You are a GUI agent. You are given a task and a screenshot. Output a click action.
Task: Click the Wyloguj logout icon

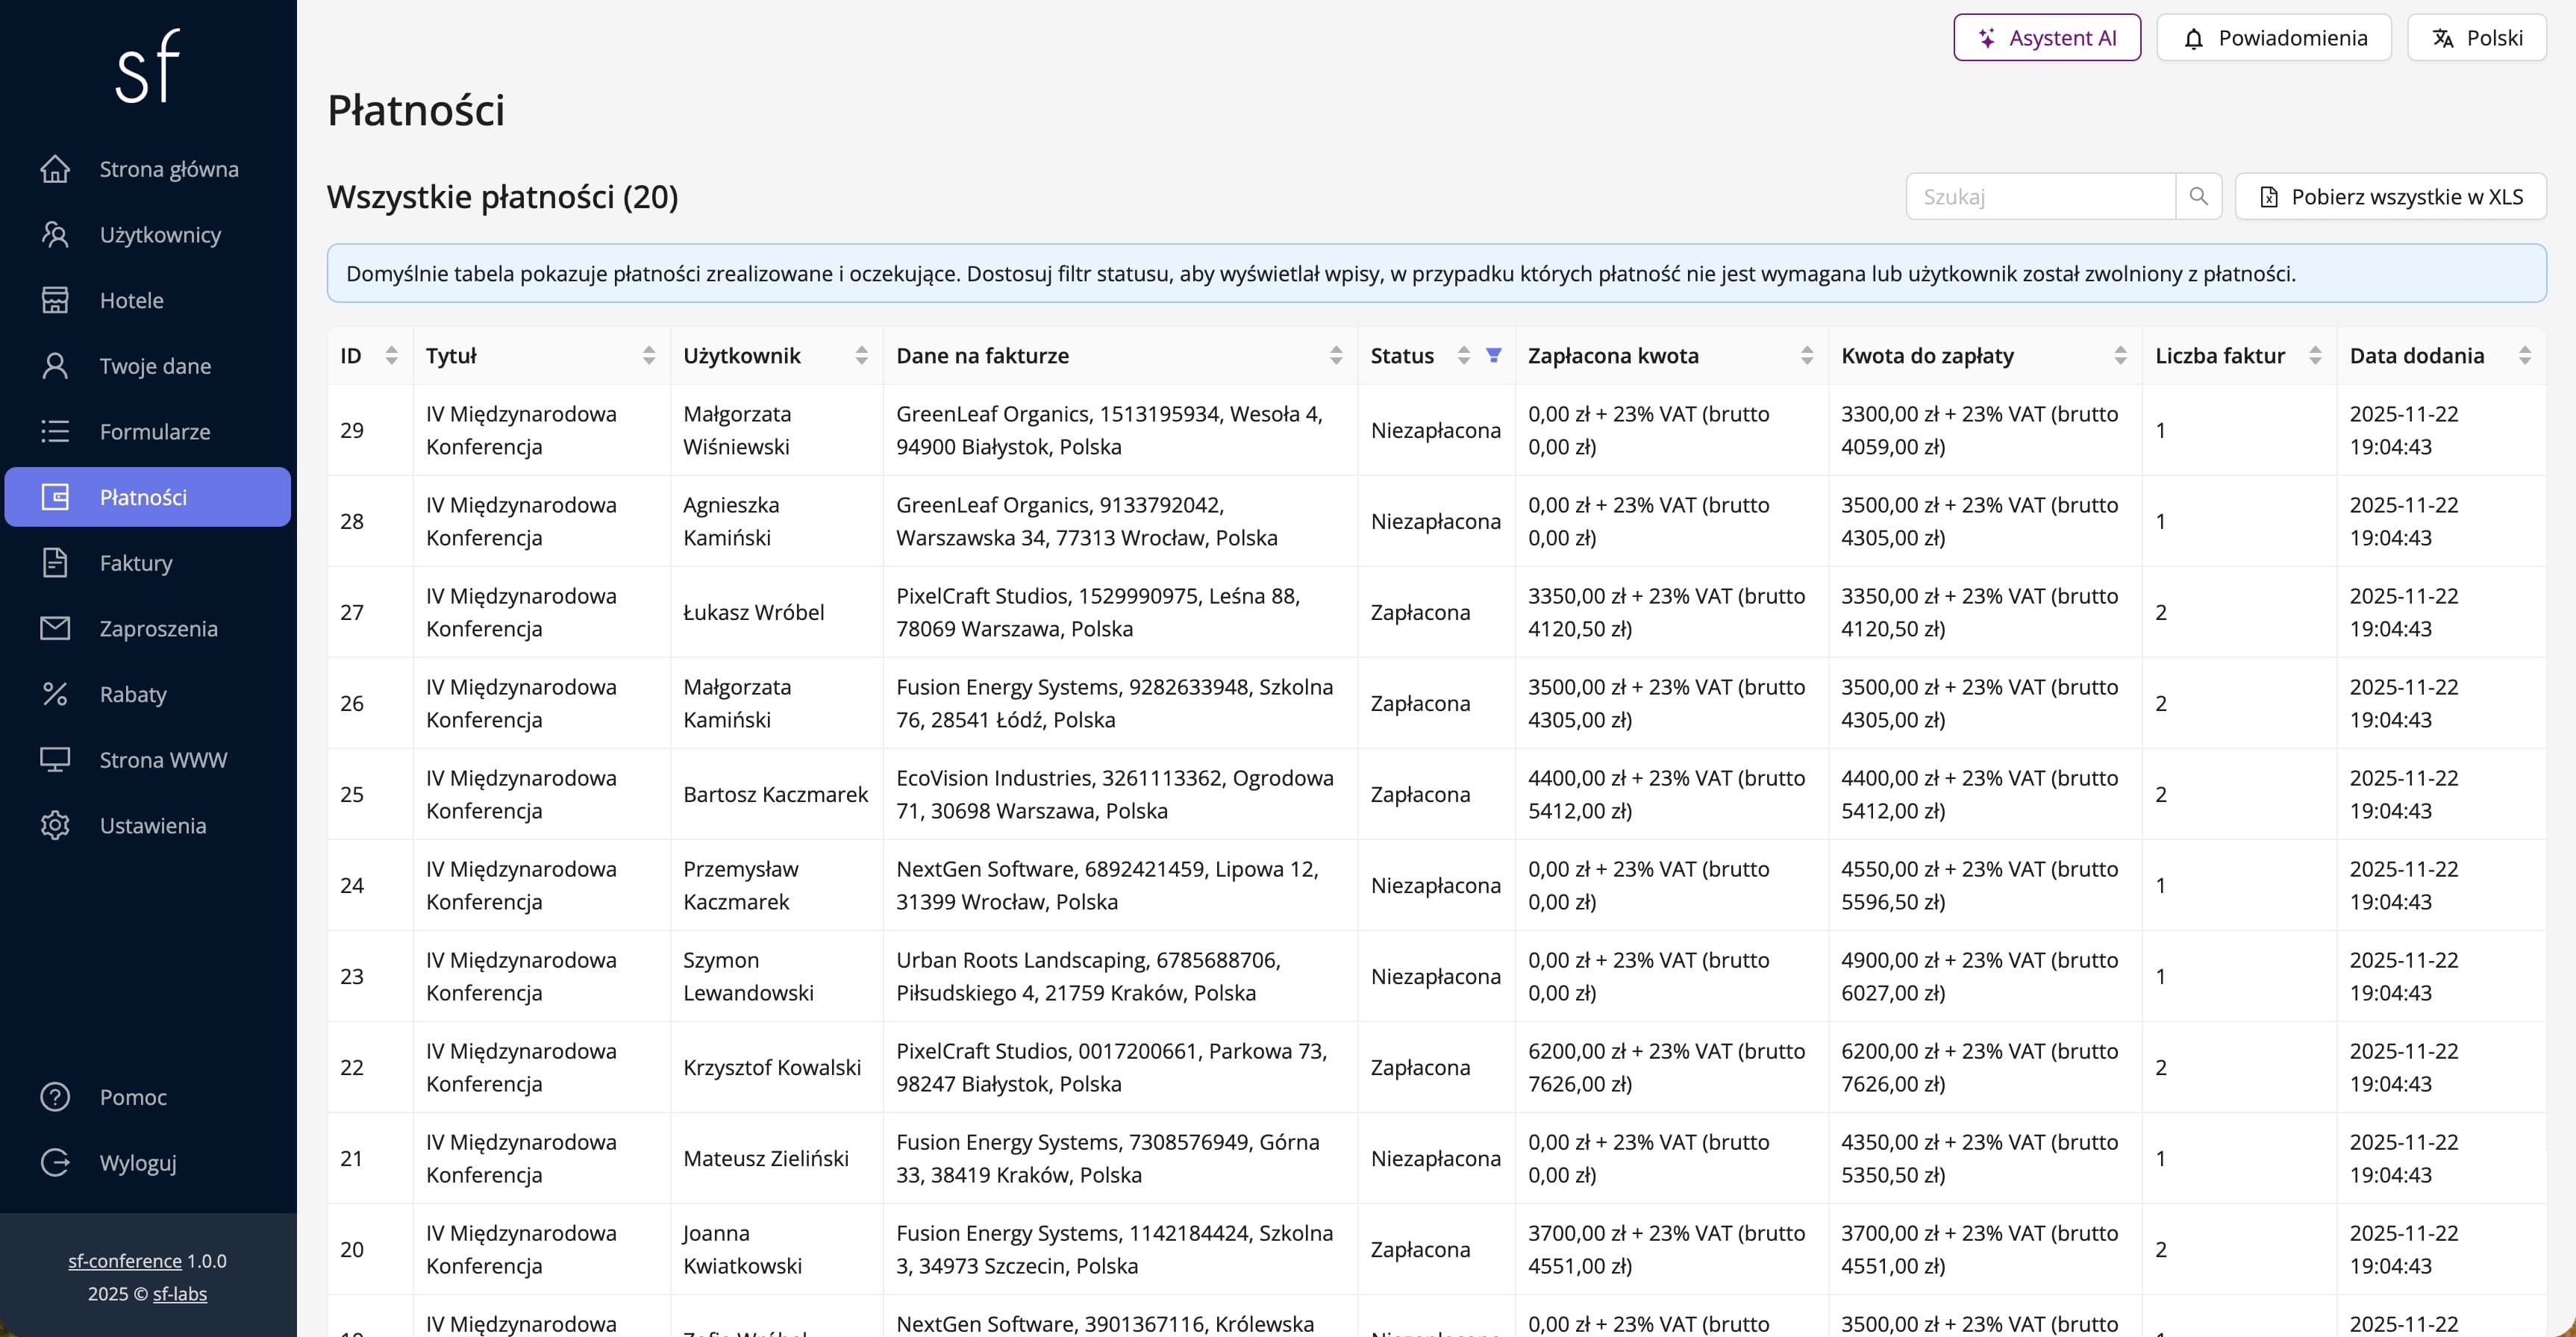point(55,1162)
